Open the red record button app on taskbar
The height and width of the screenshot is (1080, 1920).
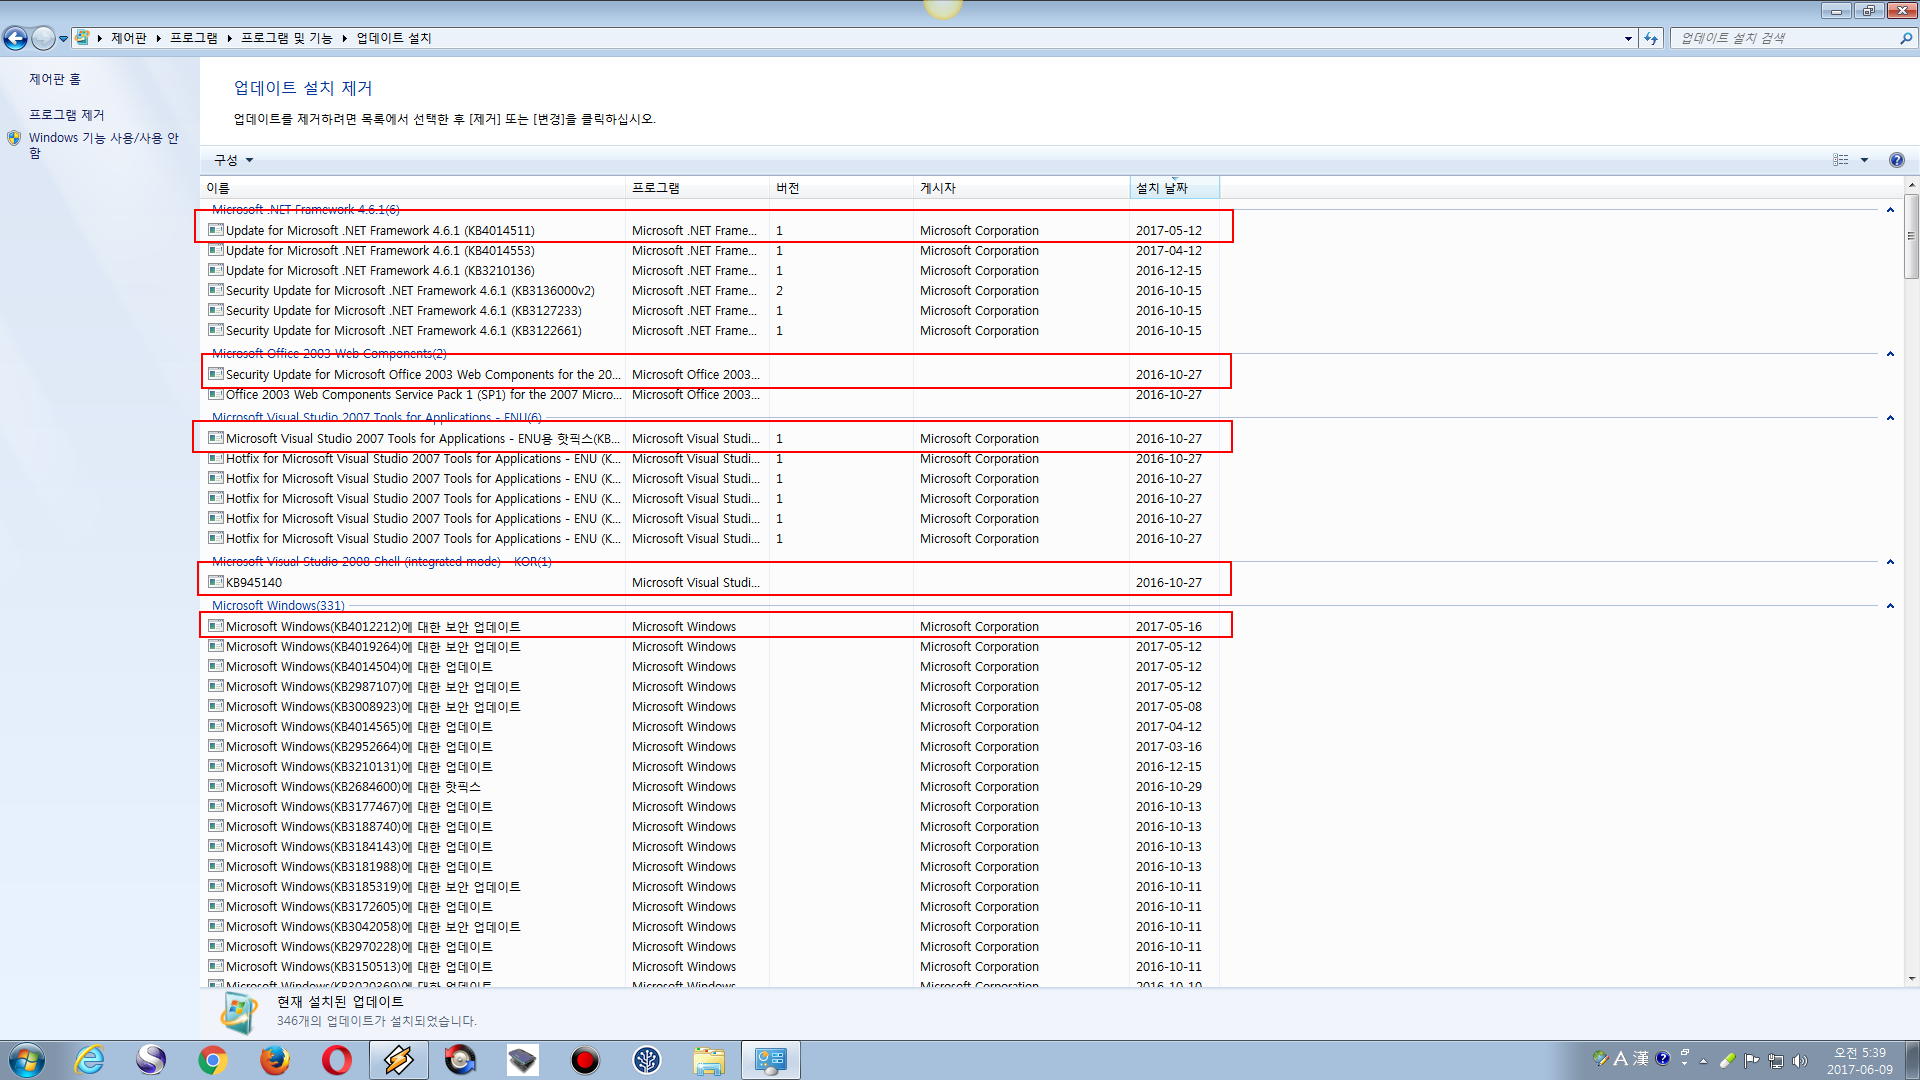pos(585,1060)
